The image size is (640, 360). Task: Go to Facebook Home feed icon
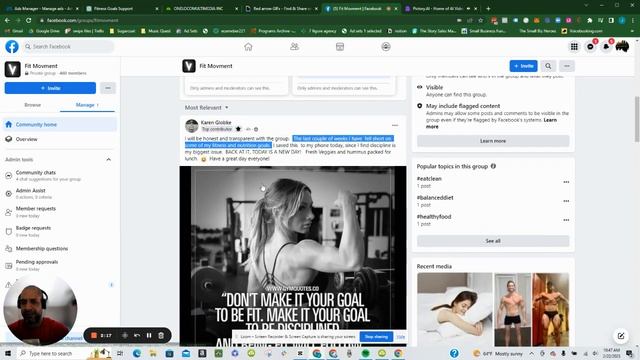(x=248, y=47)
